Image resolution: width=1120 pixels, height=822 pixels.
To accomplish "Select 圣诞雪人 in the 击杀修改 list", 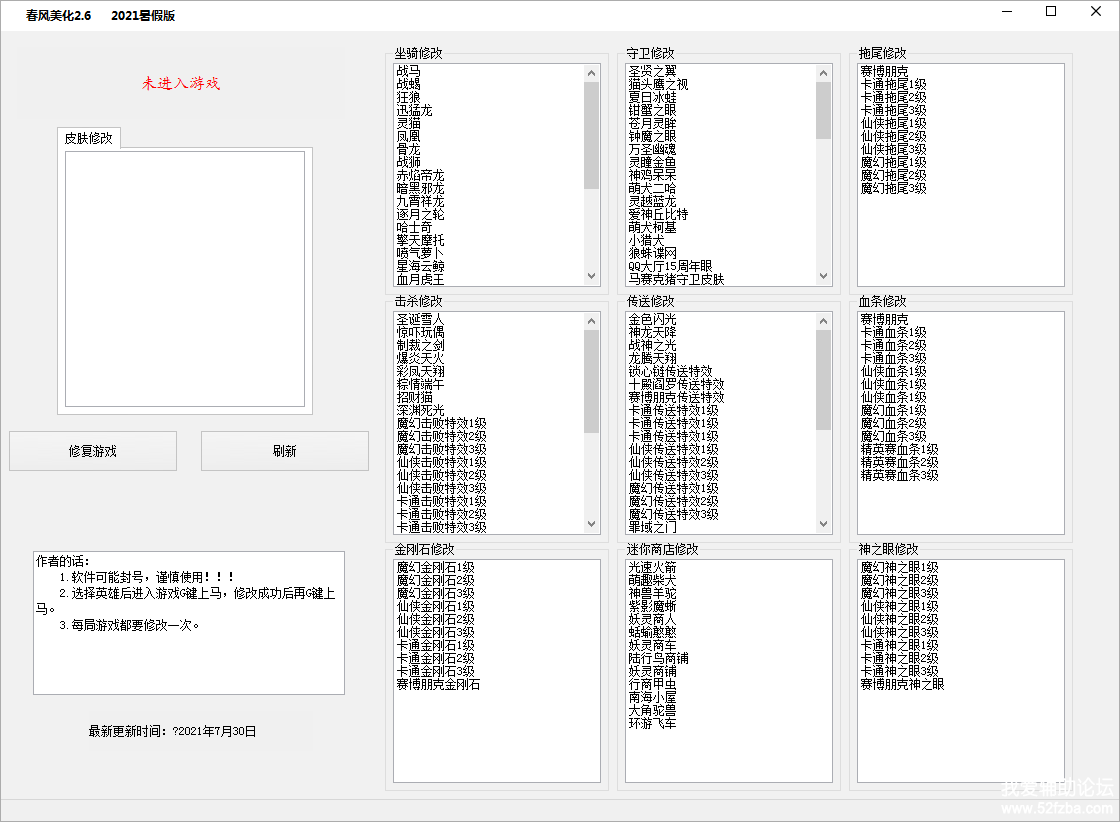I will (420, 319).
